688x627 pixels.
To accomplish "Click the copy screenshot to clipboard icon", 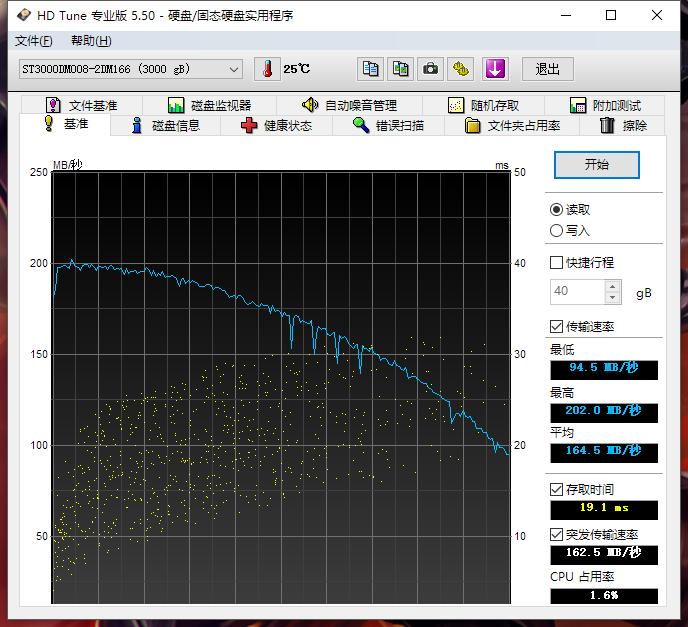I will pos(401,69).
